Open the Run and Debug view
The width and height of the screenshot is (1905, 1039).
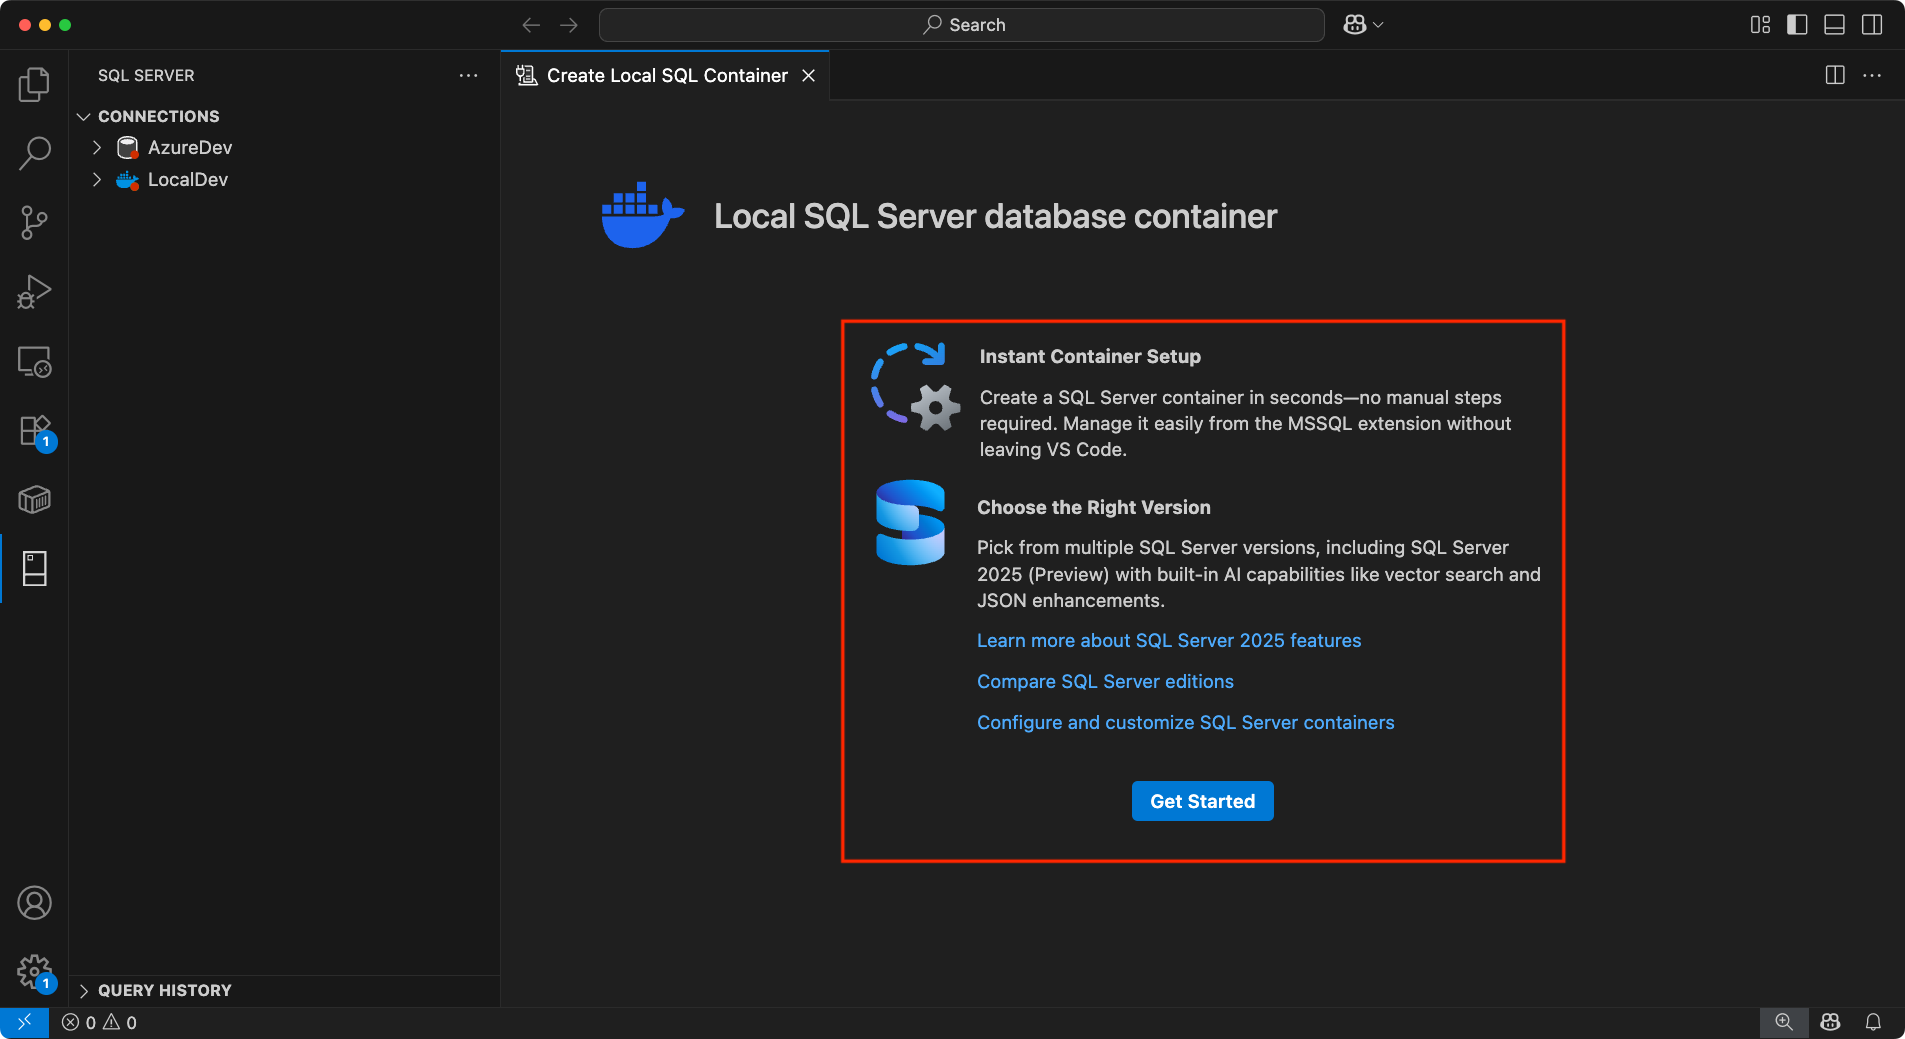[x=34, y=292]
